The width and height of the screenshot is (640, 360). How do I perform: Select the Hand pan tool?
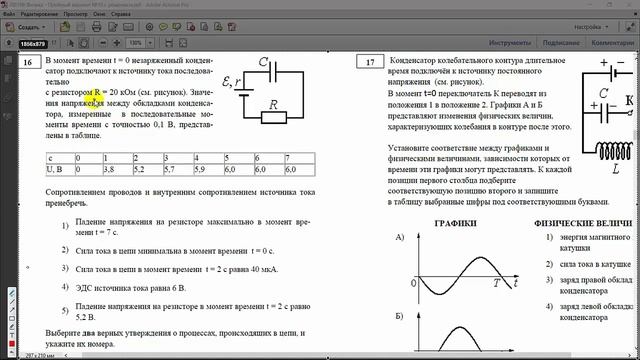tap(84, 43)
